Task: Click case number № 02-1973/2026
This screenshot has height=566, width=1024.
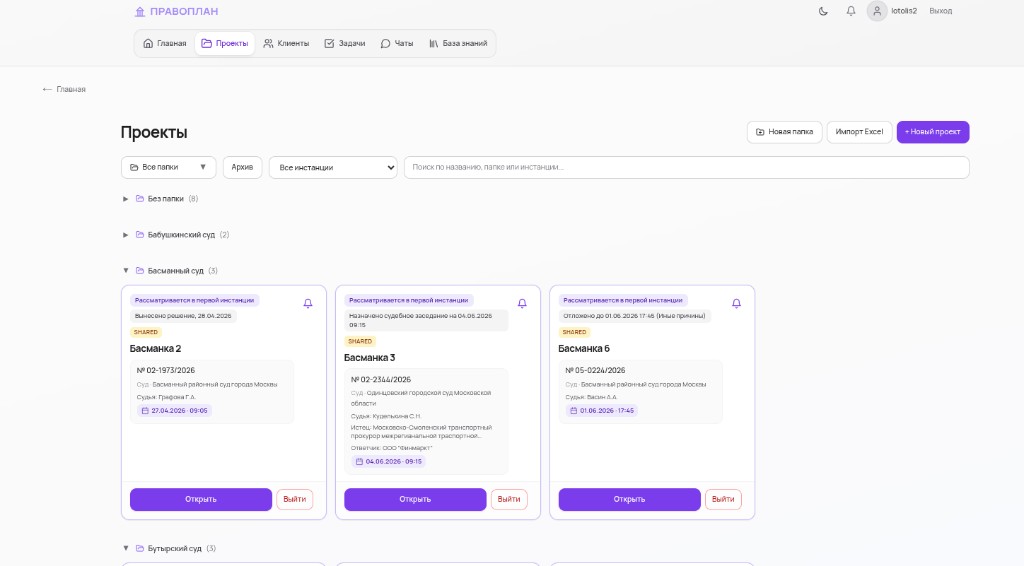Action: coord(166,370)
